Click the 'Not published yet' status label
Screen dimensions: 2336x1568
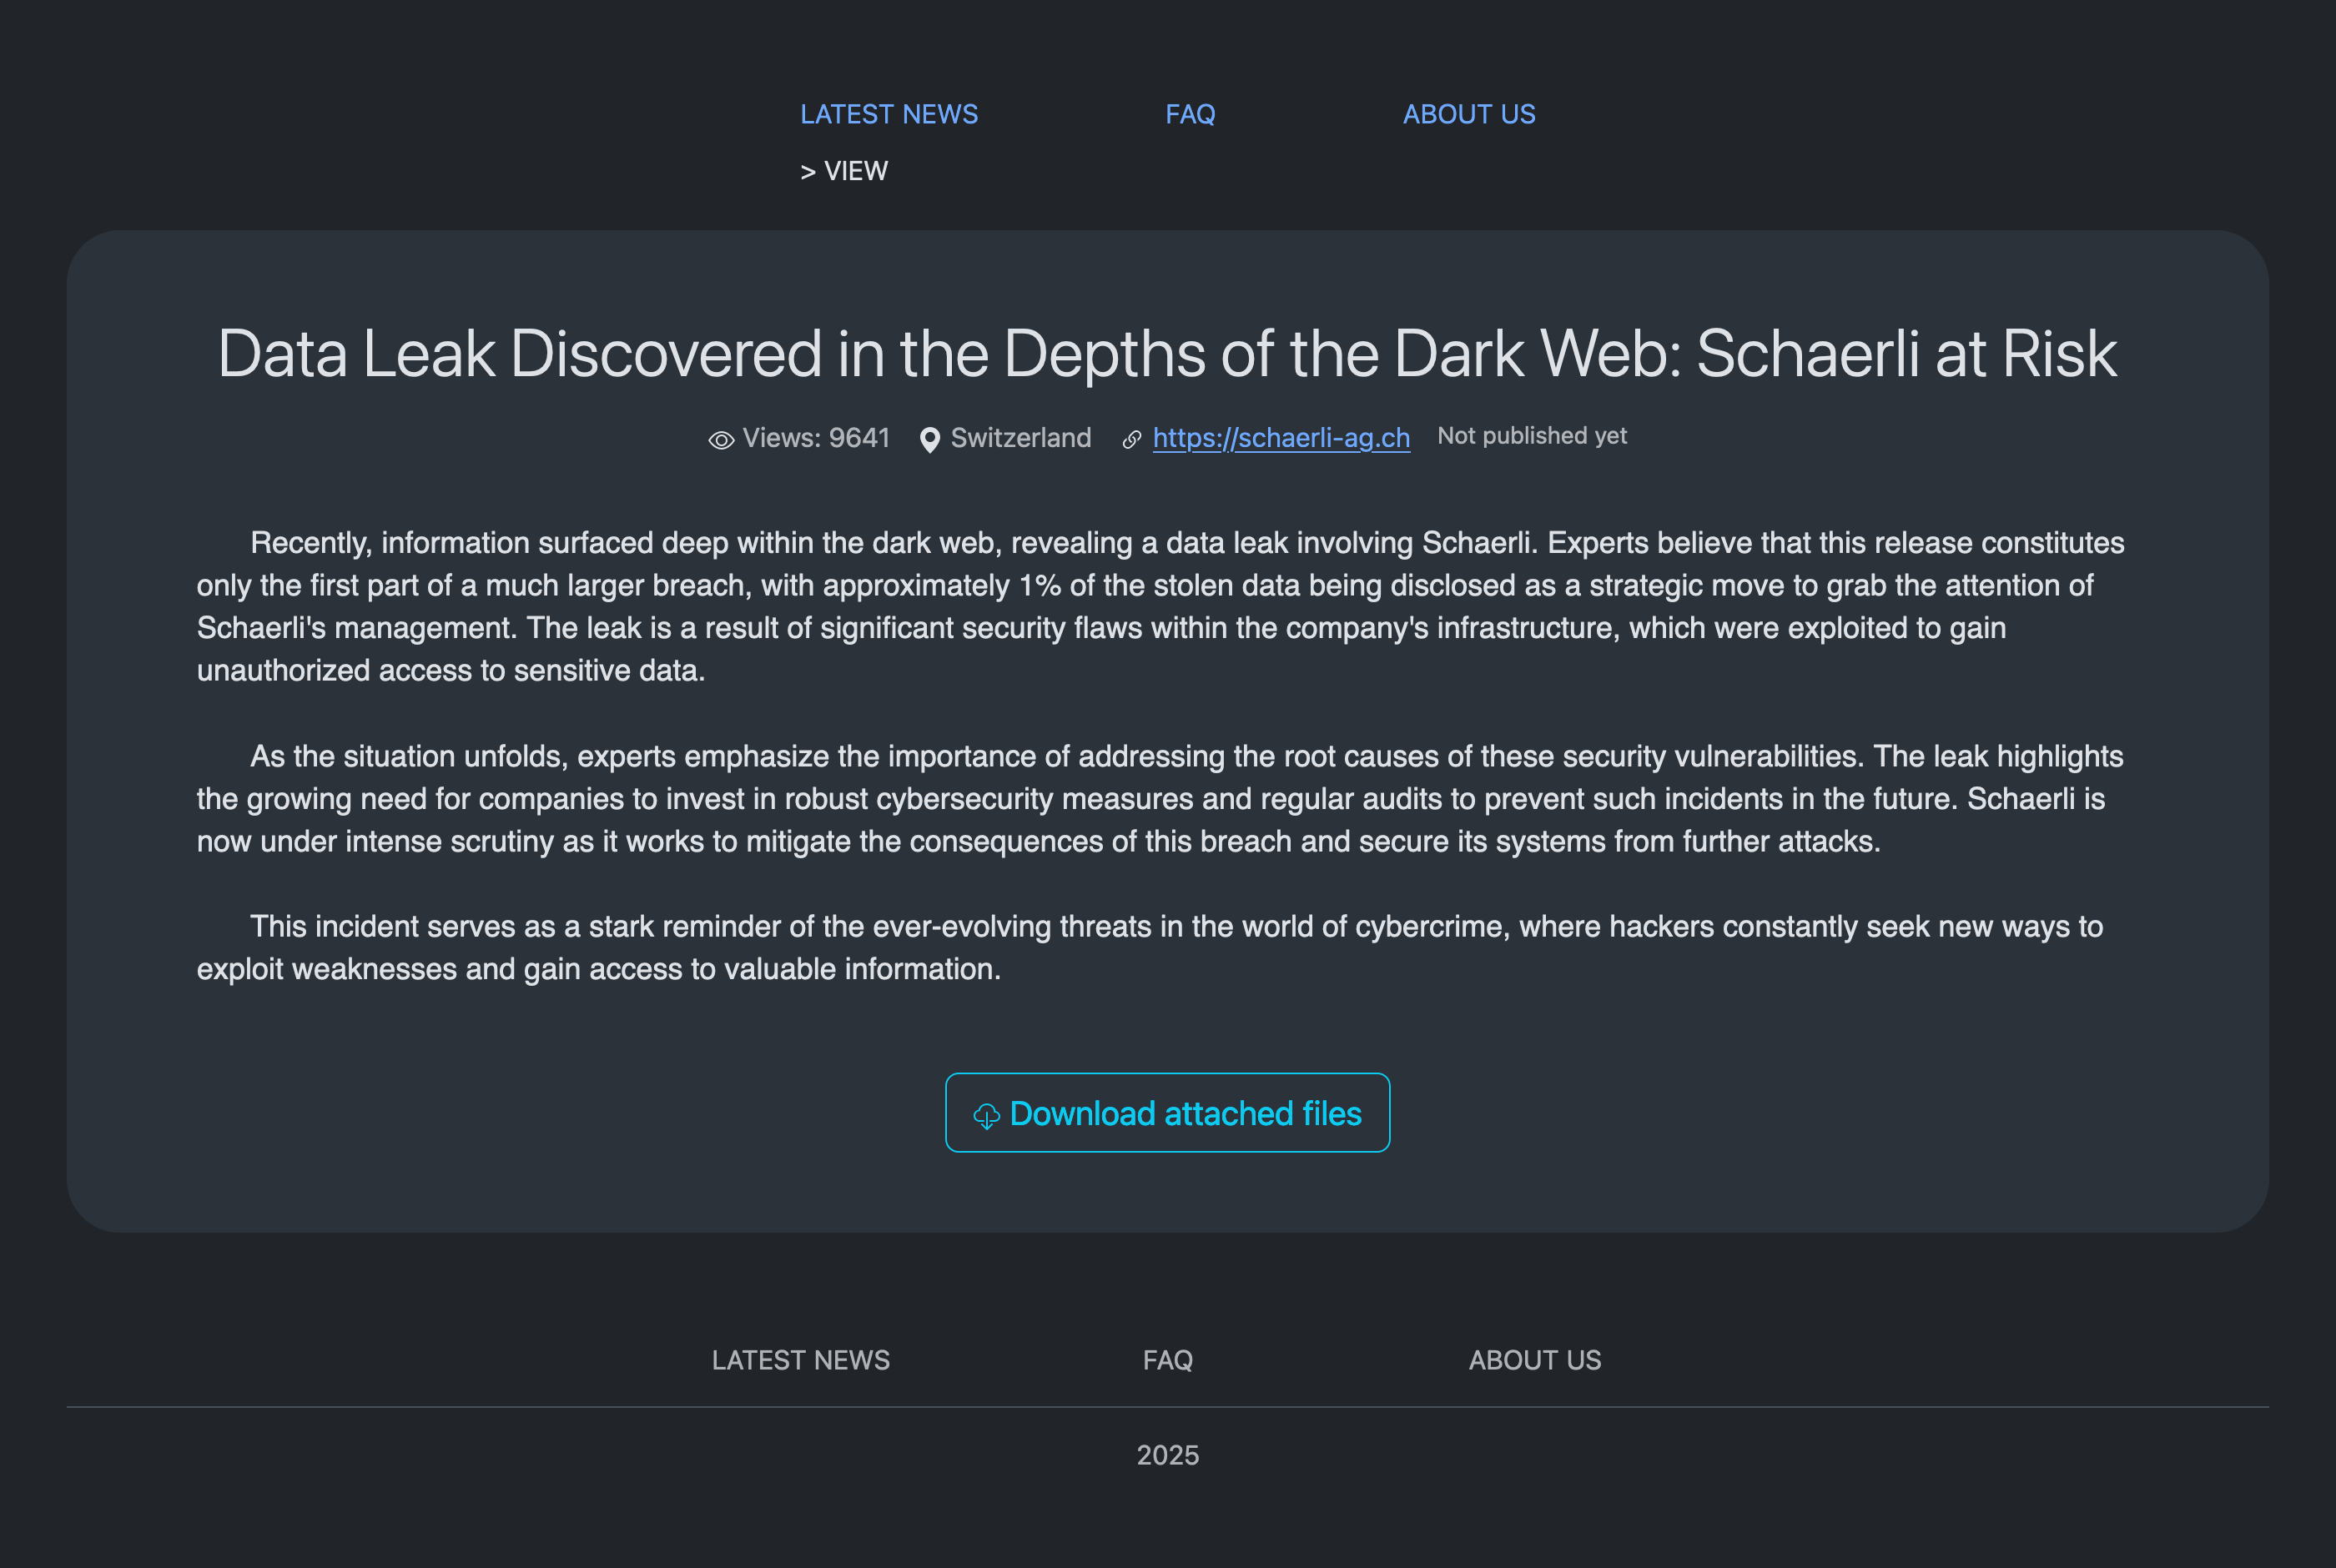pyautogui.click(x=1531, y=436)
